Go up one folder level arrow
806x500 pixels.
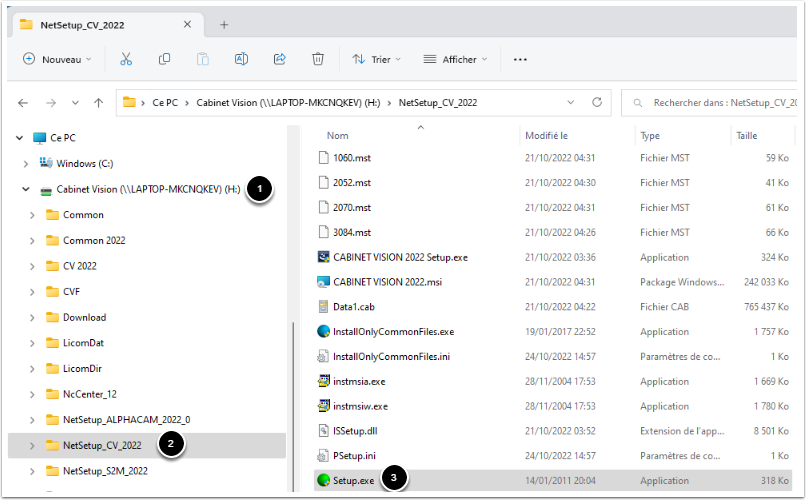click(x=99, y=103)
